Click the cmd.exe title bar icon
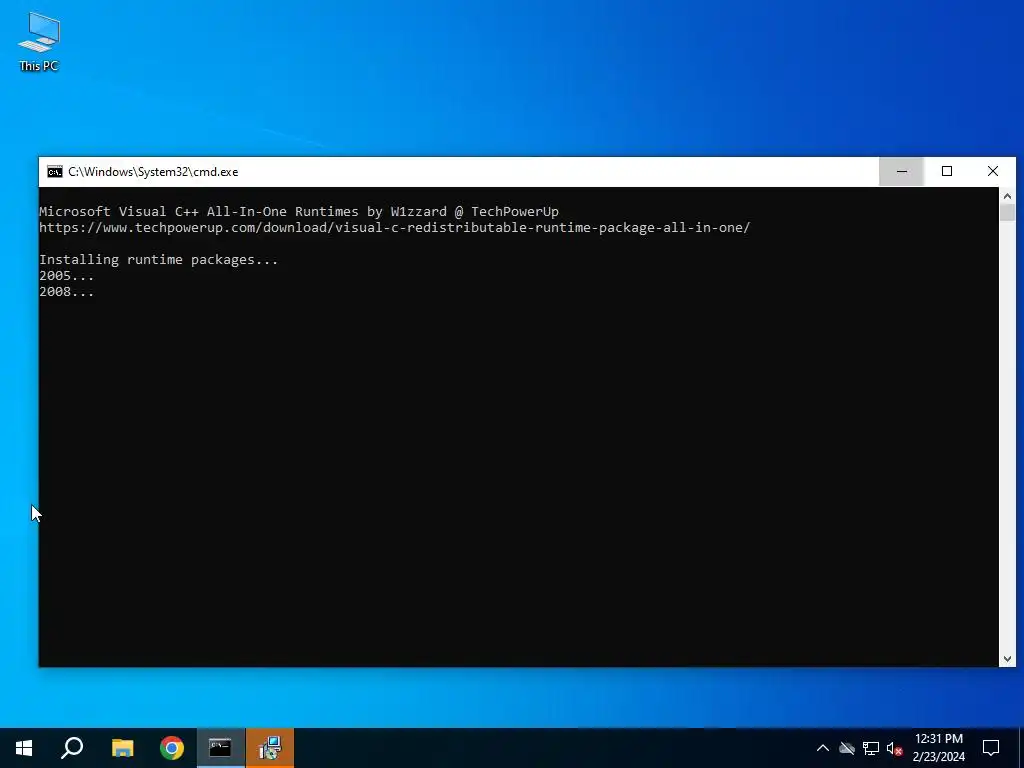 click(x=55, y=172)
